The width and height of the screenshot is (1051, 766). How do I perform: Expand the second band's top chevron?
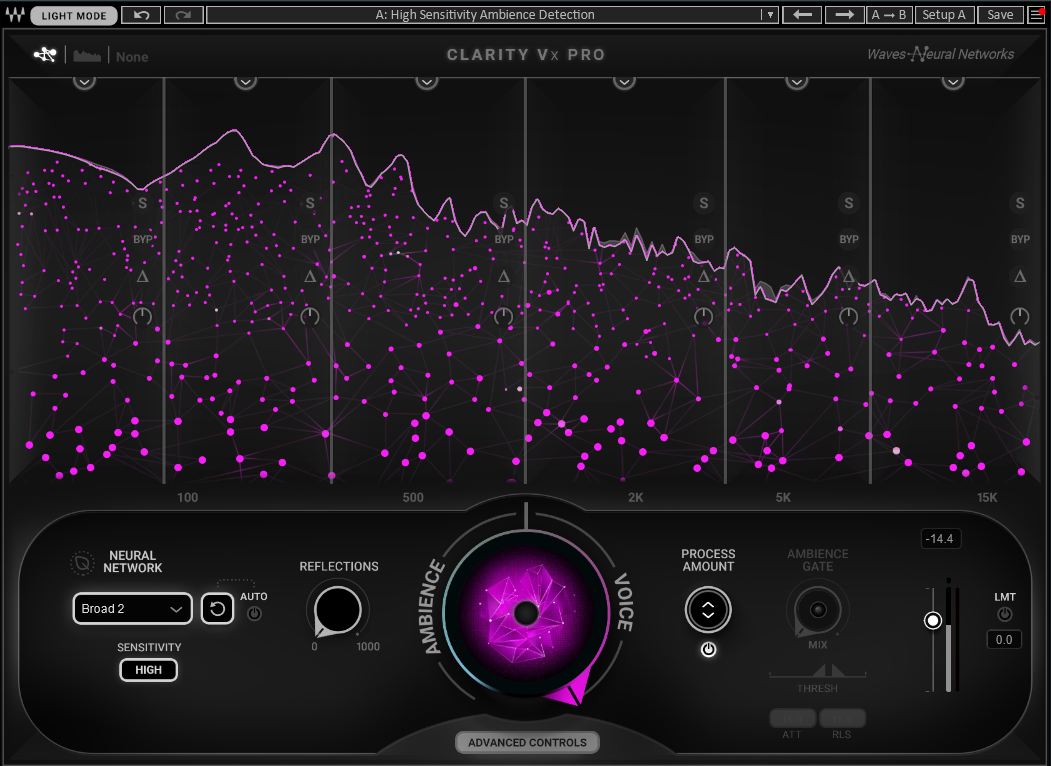click(x=245, y=82)
